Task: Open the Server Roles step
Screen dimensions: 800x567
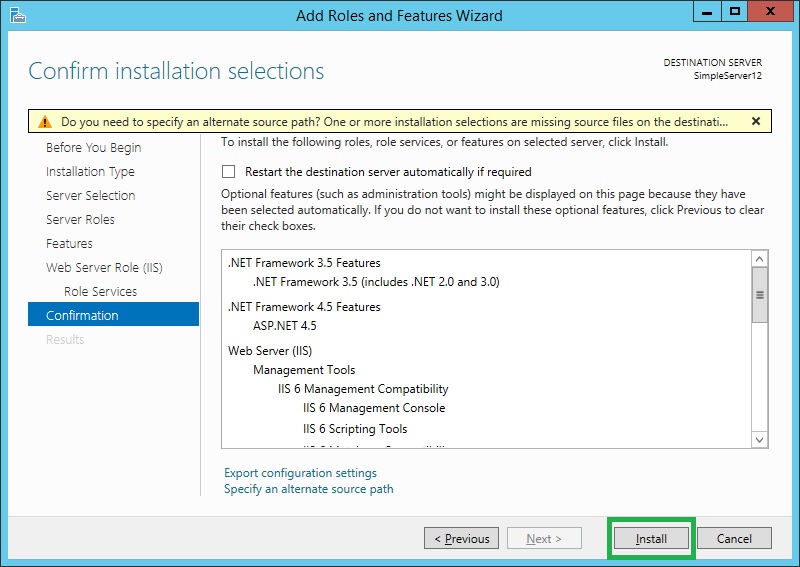Action: [80, 220]
